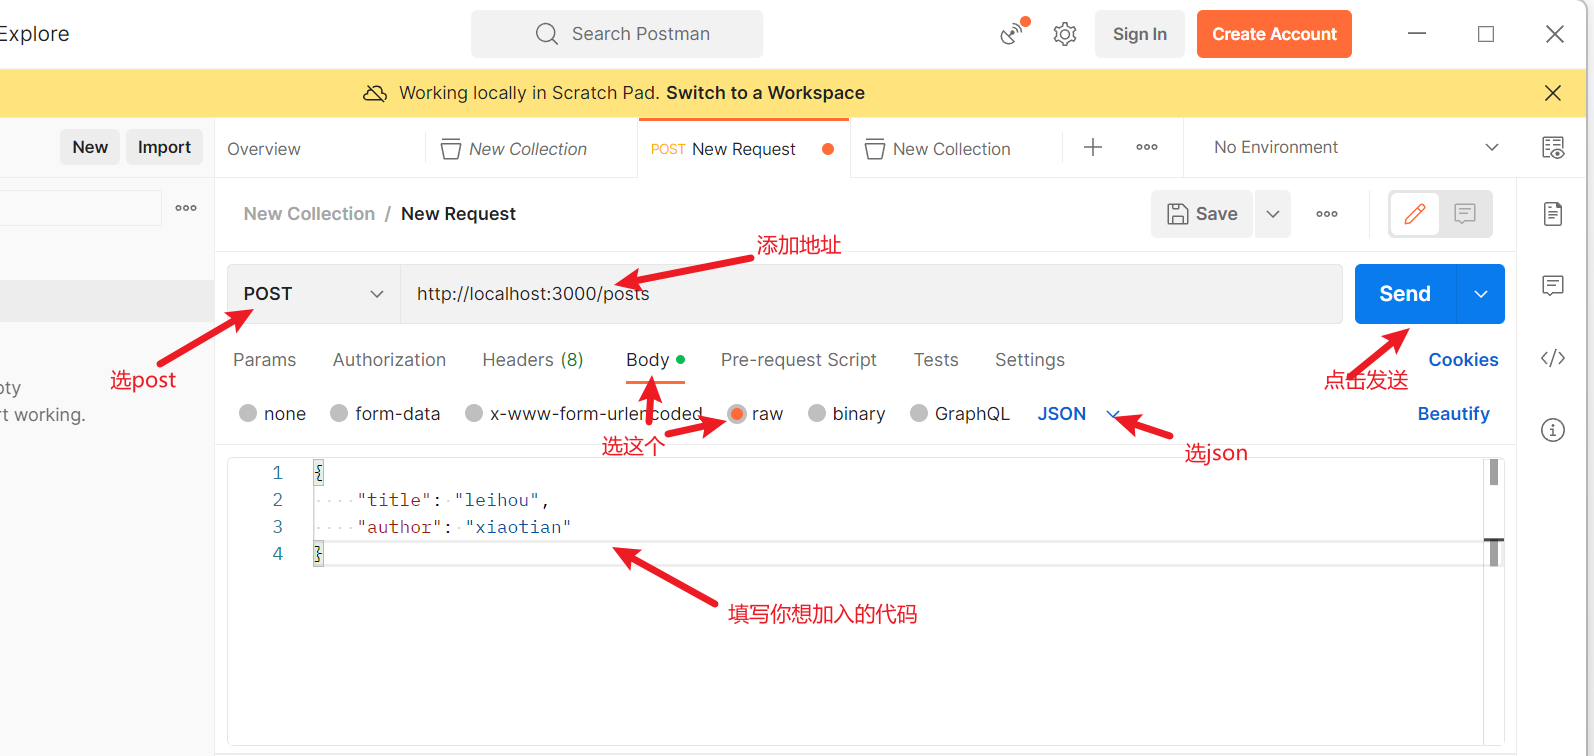Click the Send button
Screen dimensions: 1594x756
(x=1405, y=294)
